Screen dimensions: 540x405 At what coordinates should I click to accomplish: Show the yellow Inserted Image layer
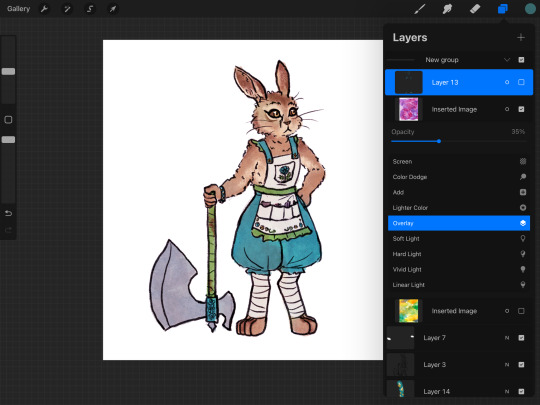[521, 311]
